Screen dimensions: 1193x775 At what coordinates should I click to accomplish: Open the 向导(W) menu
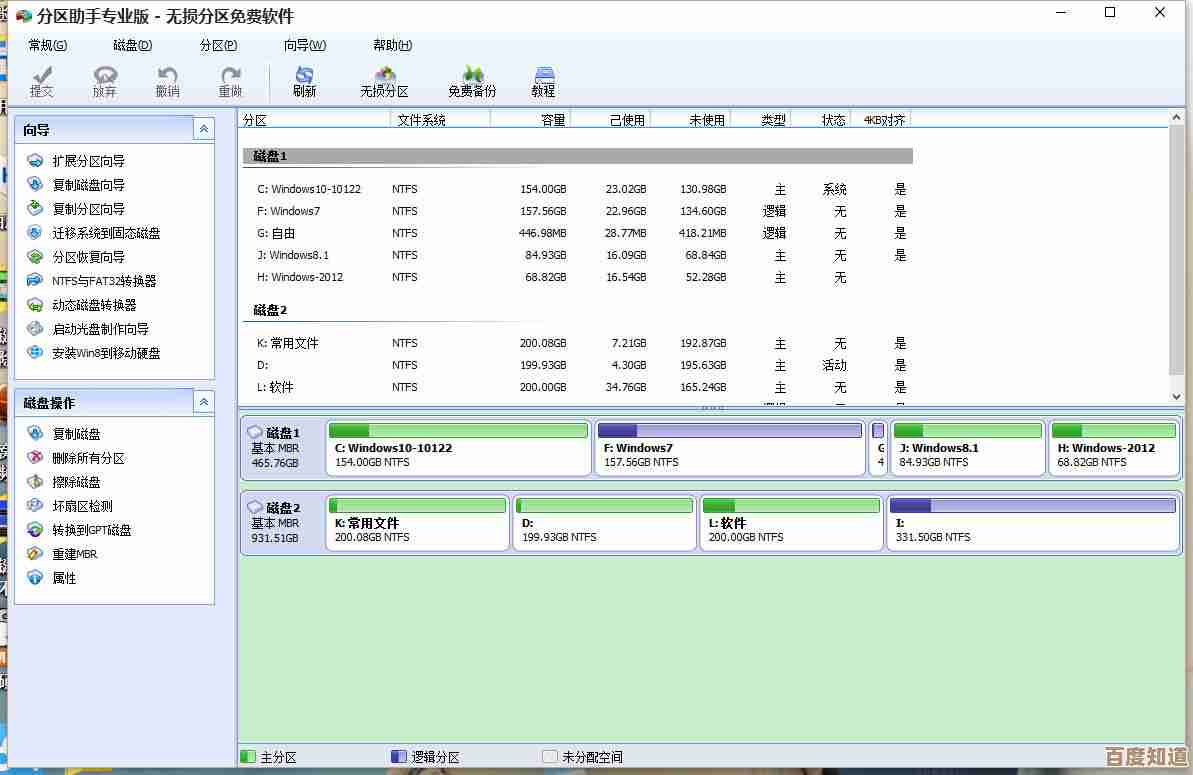point(305,45)
